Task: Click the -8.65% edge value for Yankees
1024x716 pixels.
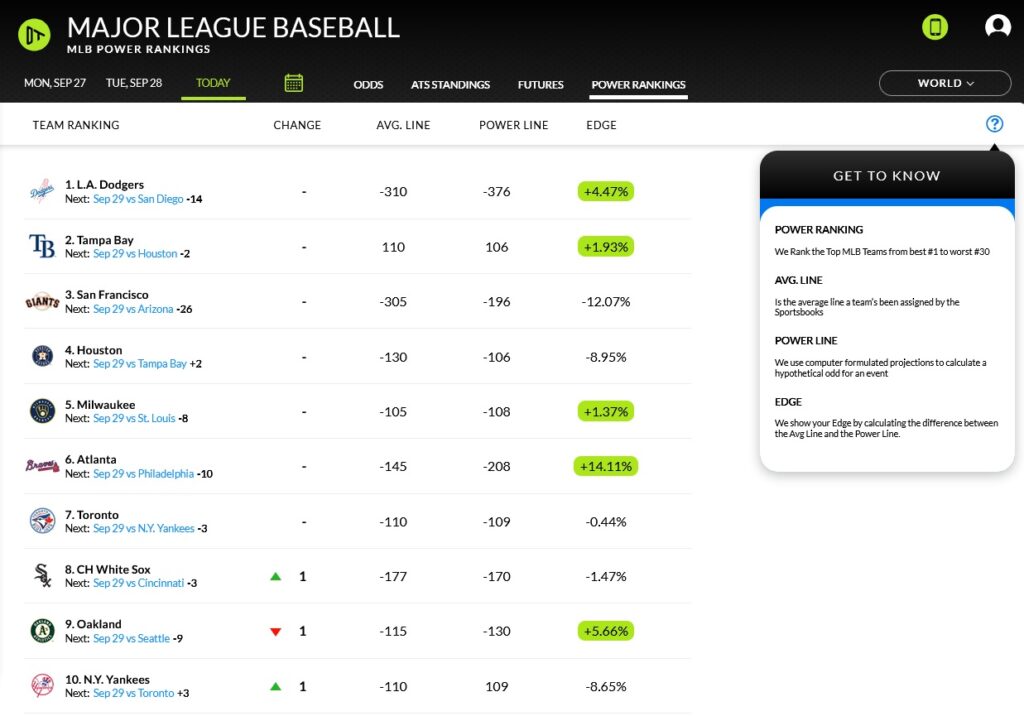Action: tap(605, 687)
